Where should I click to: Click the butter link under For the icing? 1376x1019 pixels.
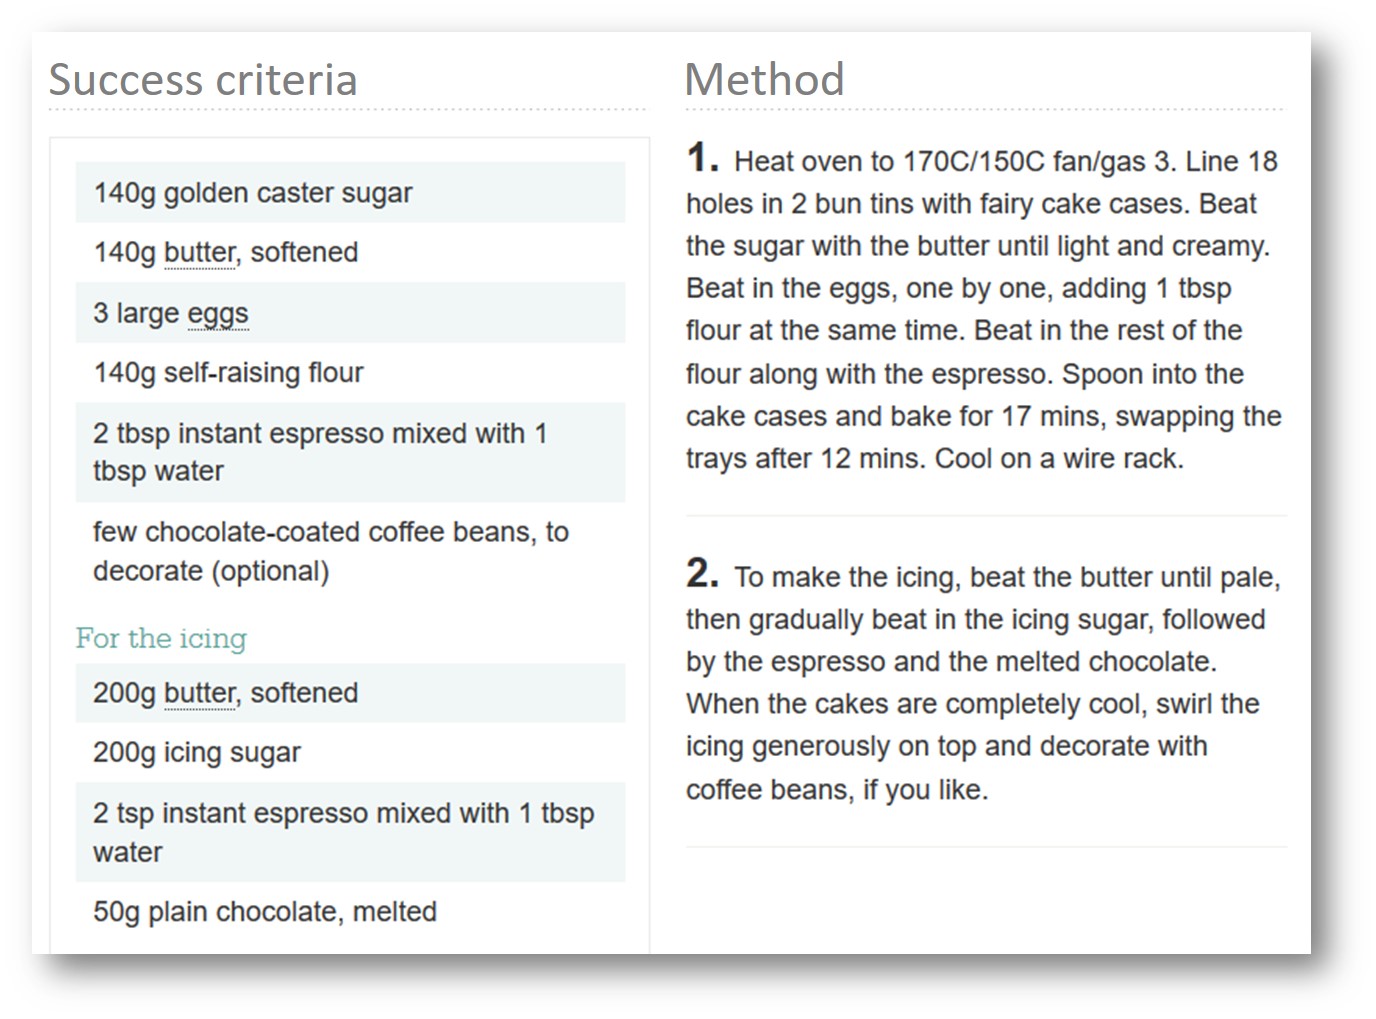200,693
